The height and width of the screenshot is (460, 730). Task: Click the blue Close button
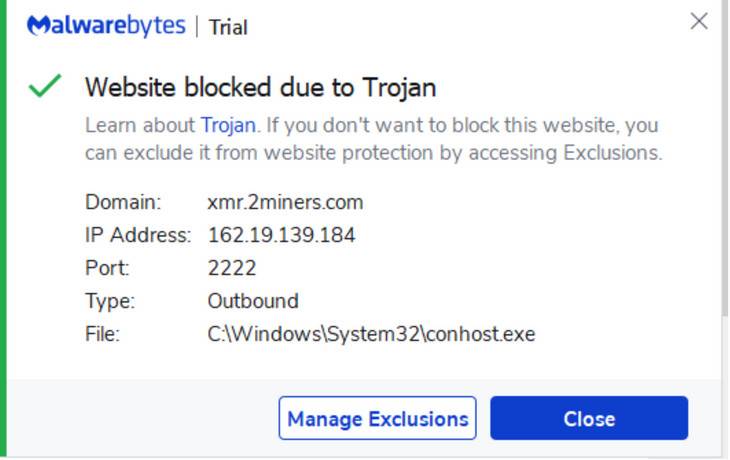pos(589,418)
